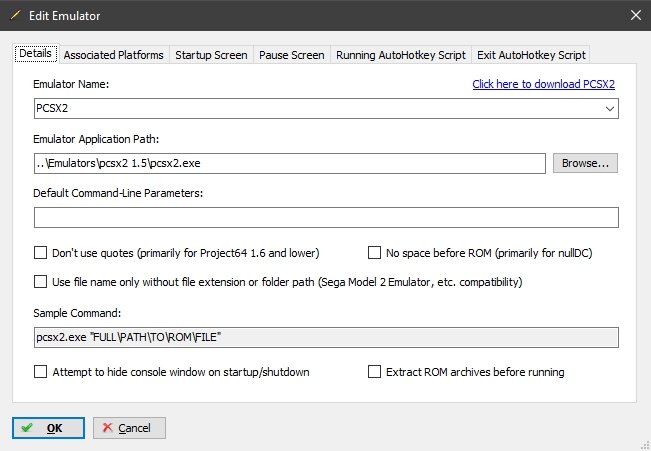Click the red X icon on Cancel
Image resolution: width=651 pixels, height=451 pixels.
coord(108,427)
